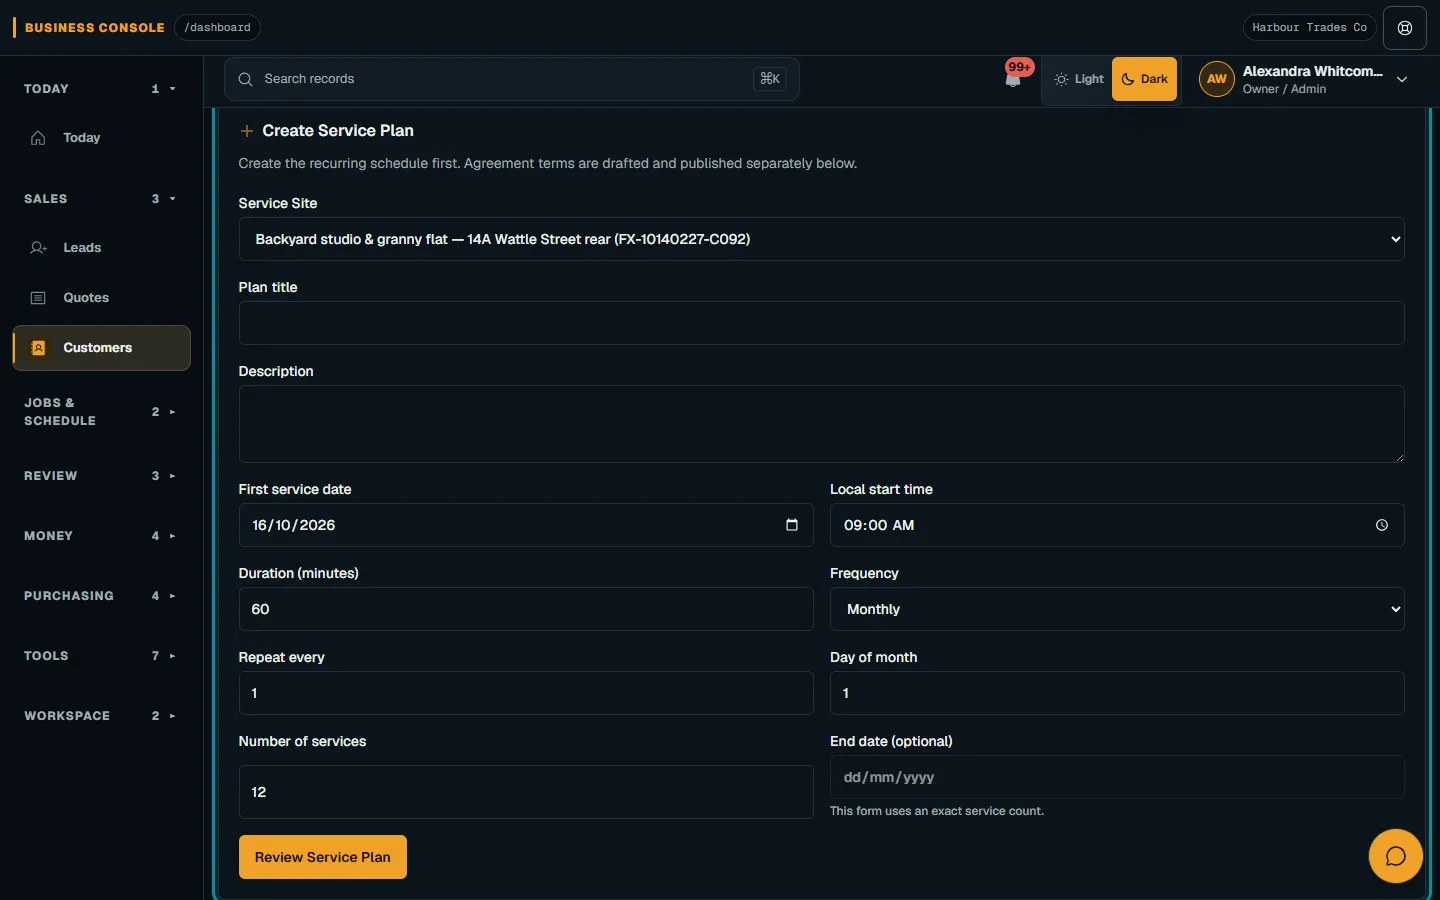Click the /dashboard breadcrumb
The image size is (1440, 900).
point(217,28)
